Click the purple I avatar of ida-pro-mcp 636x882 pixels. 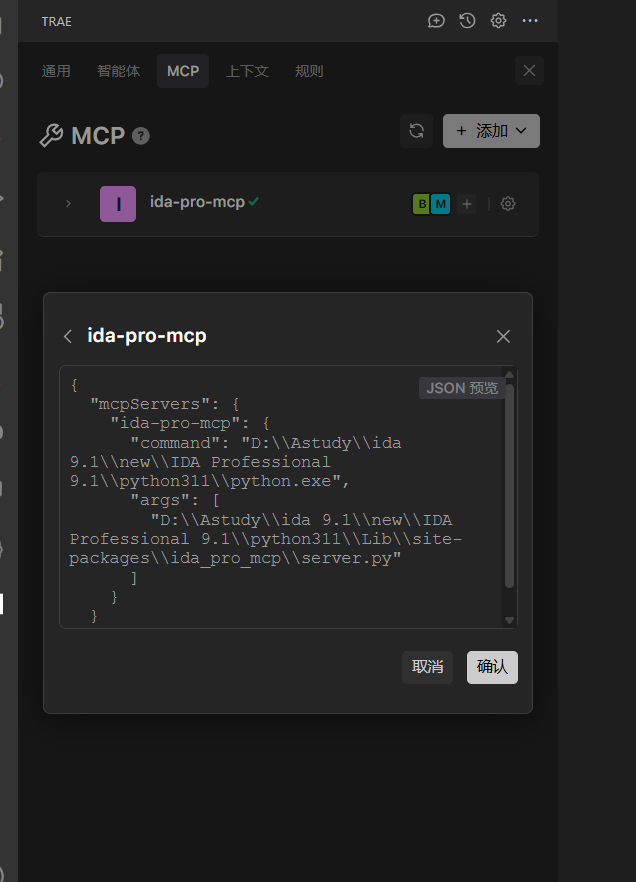point(118,204)
